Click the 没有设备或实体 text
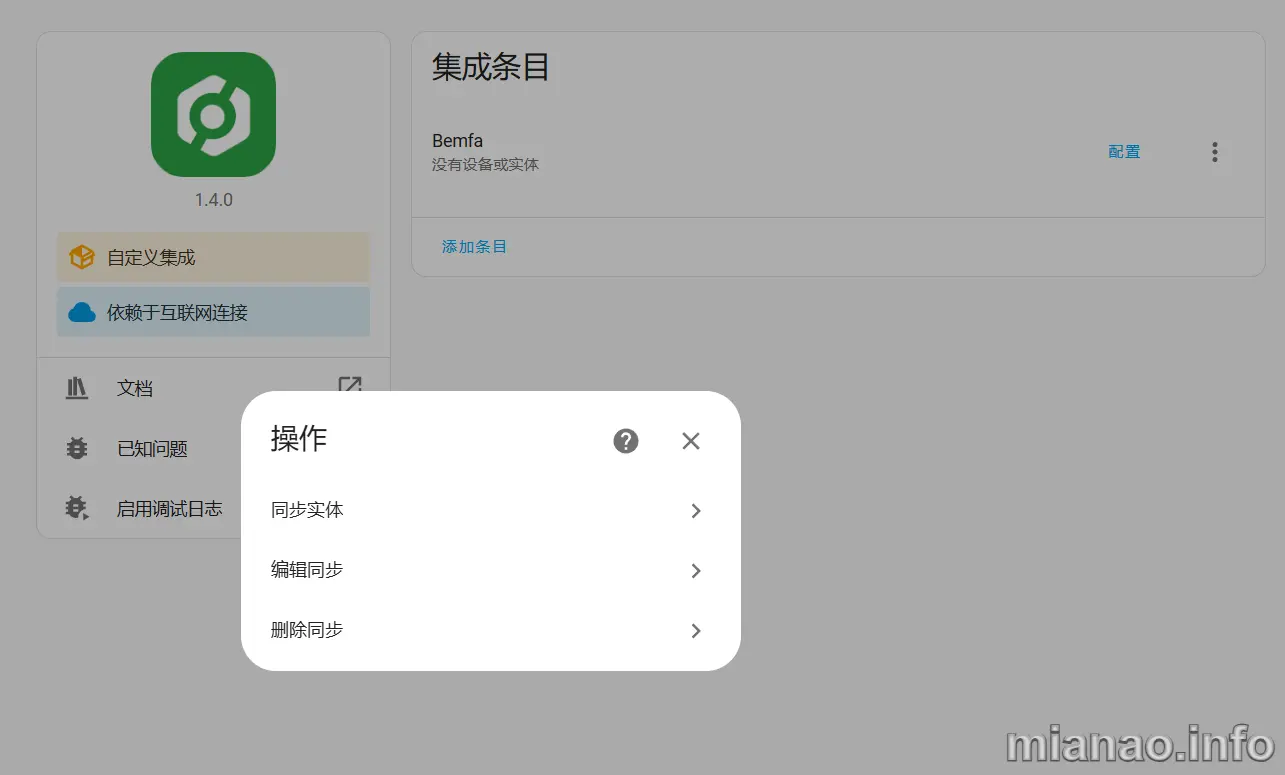The height and width of the screenshot is (775, 1285). 485,164
